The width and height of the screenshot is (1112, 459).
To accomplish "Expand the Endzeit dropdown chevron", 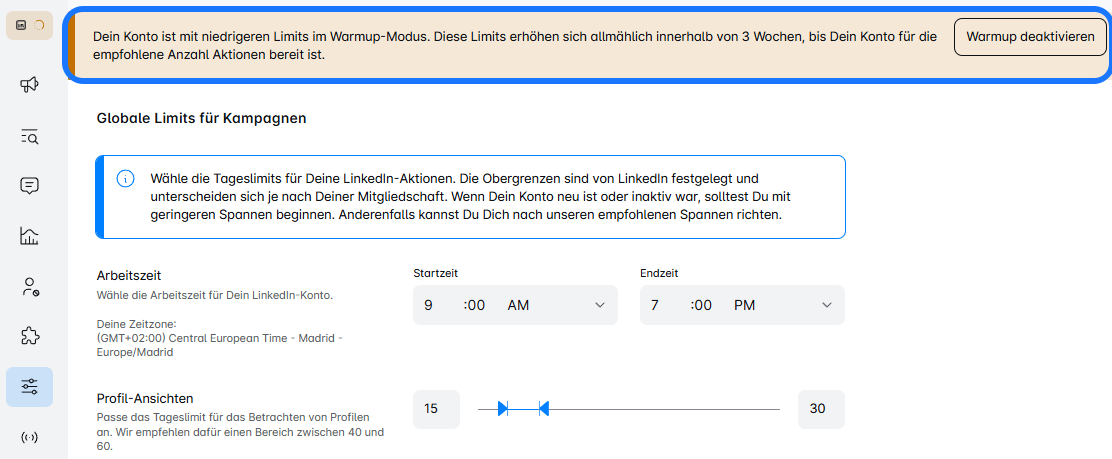I will (x=827, y=305).
